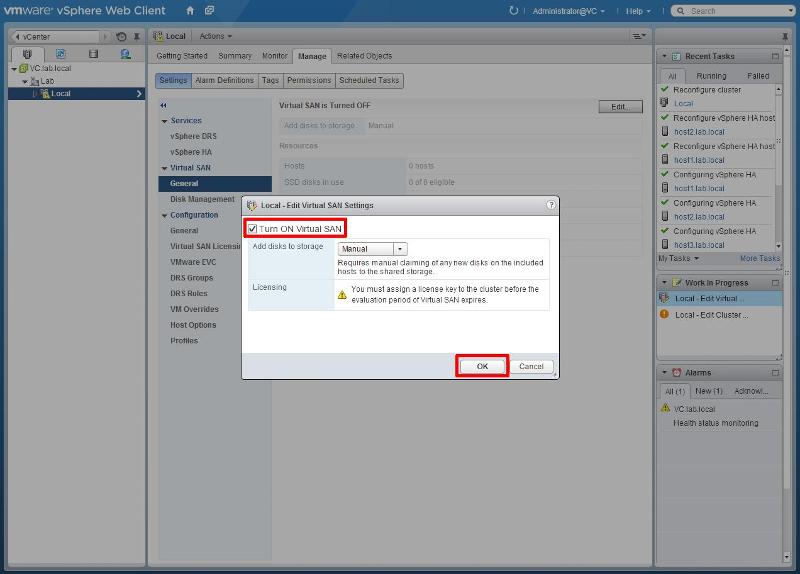Viewport: 800px width, 574px height.
Task: Switch to the Summary tab
Action: click(235, 56)
